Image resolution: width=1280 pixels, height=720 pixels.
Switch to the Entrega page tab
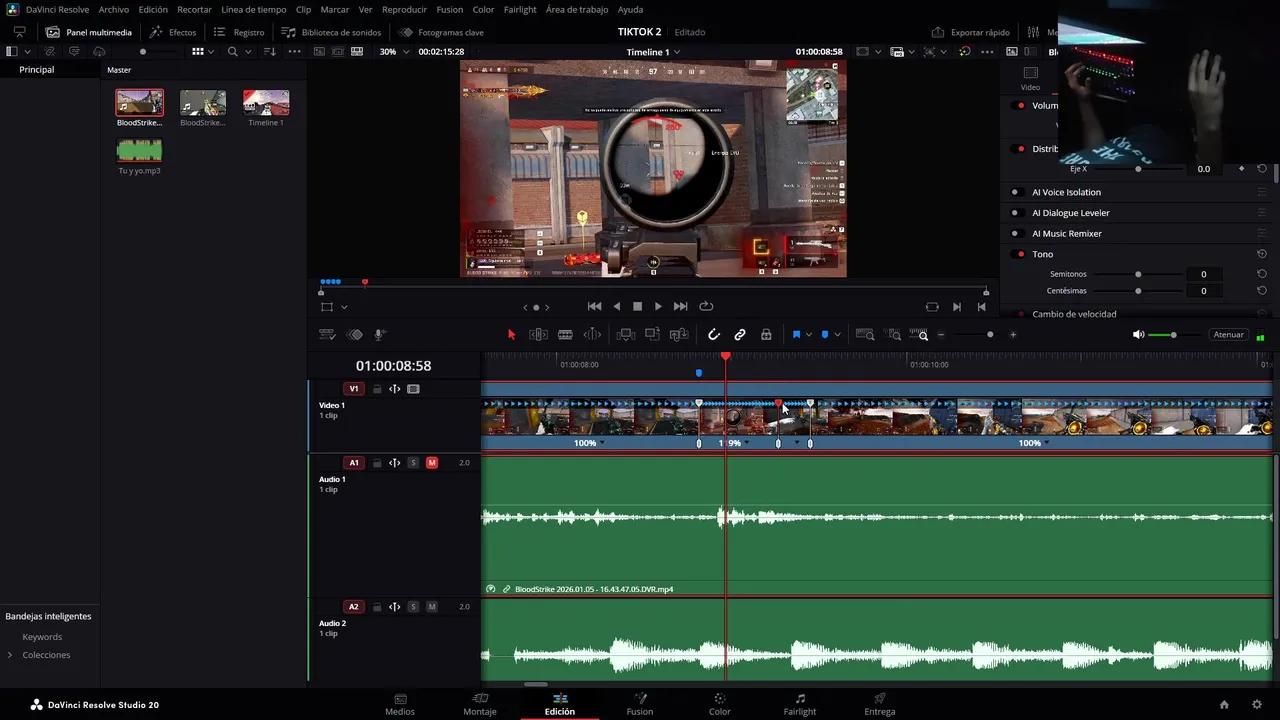point(880,705)
